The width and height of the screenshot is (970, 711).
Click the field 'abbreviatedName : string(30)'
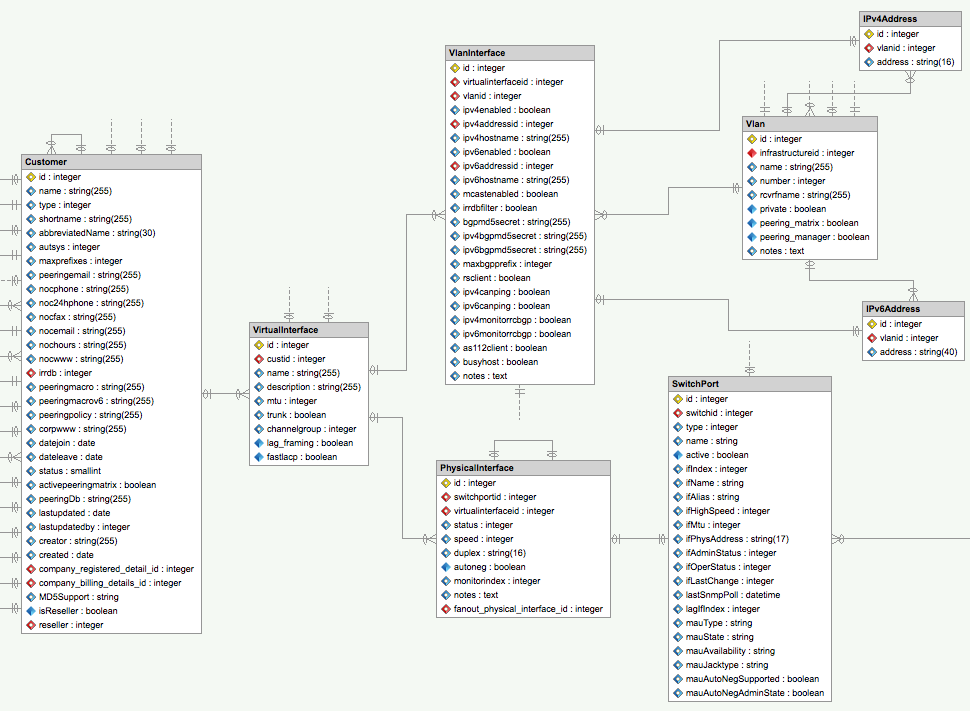tap(97, 233)
